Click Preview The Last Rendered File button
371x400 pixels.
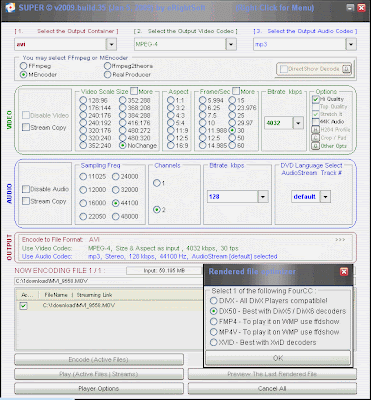272,374
